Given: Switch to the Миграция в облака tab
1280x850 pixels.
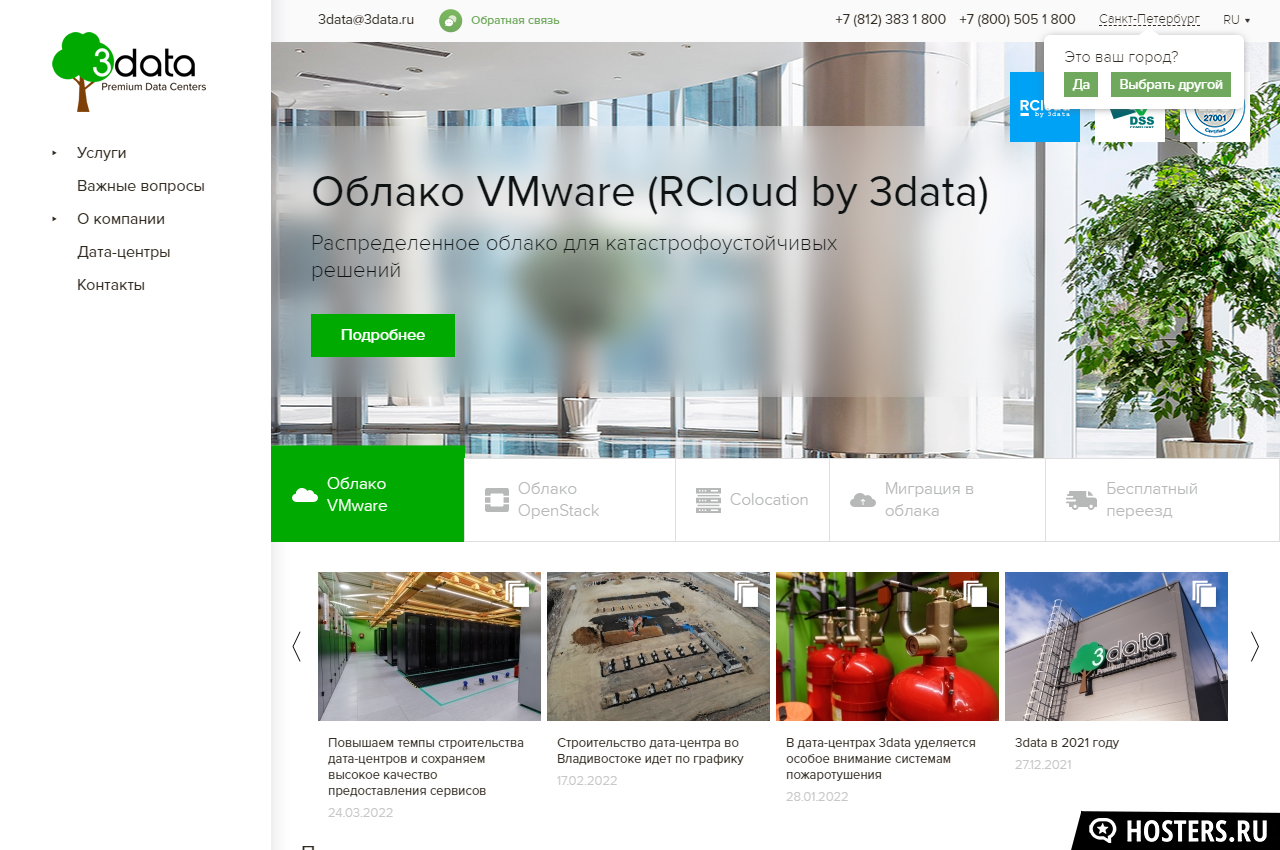Looking at the screenshot, I should [938, 500].
